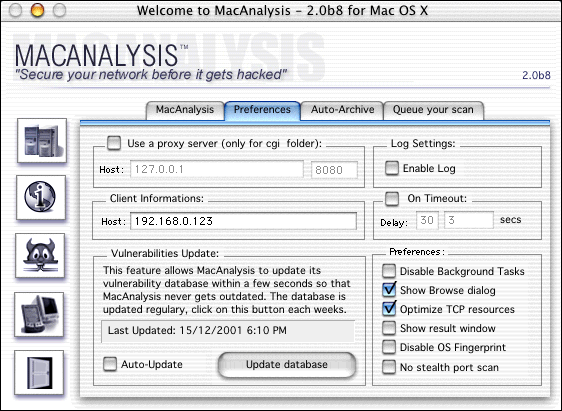This screenshot has width=562, height=411.
Task: Uncheck Show Browse dialog
Action: (389, 290)
